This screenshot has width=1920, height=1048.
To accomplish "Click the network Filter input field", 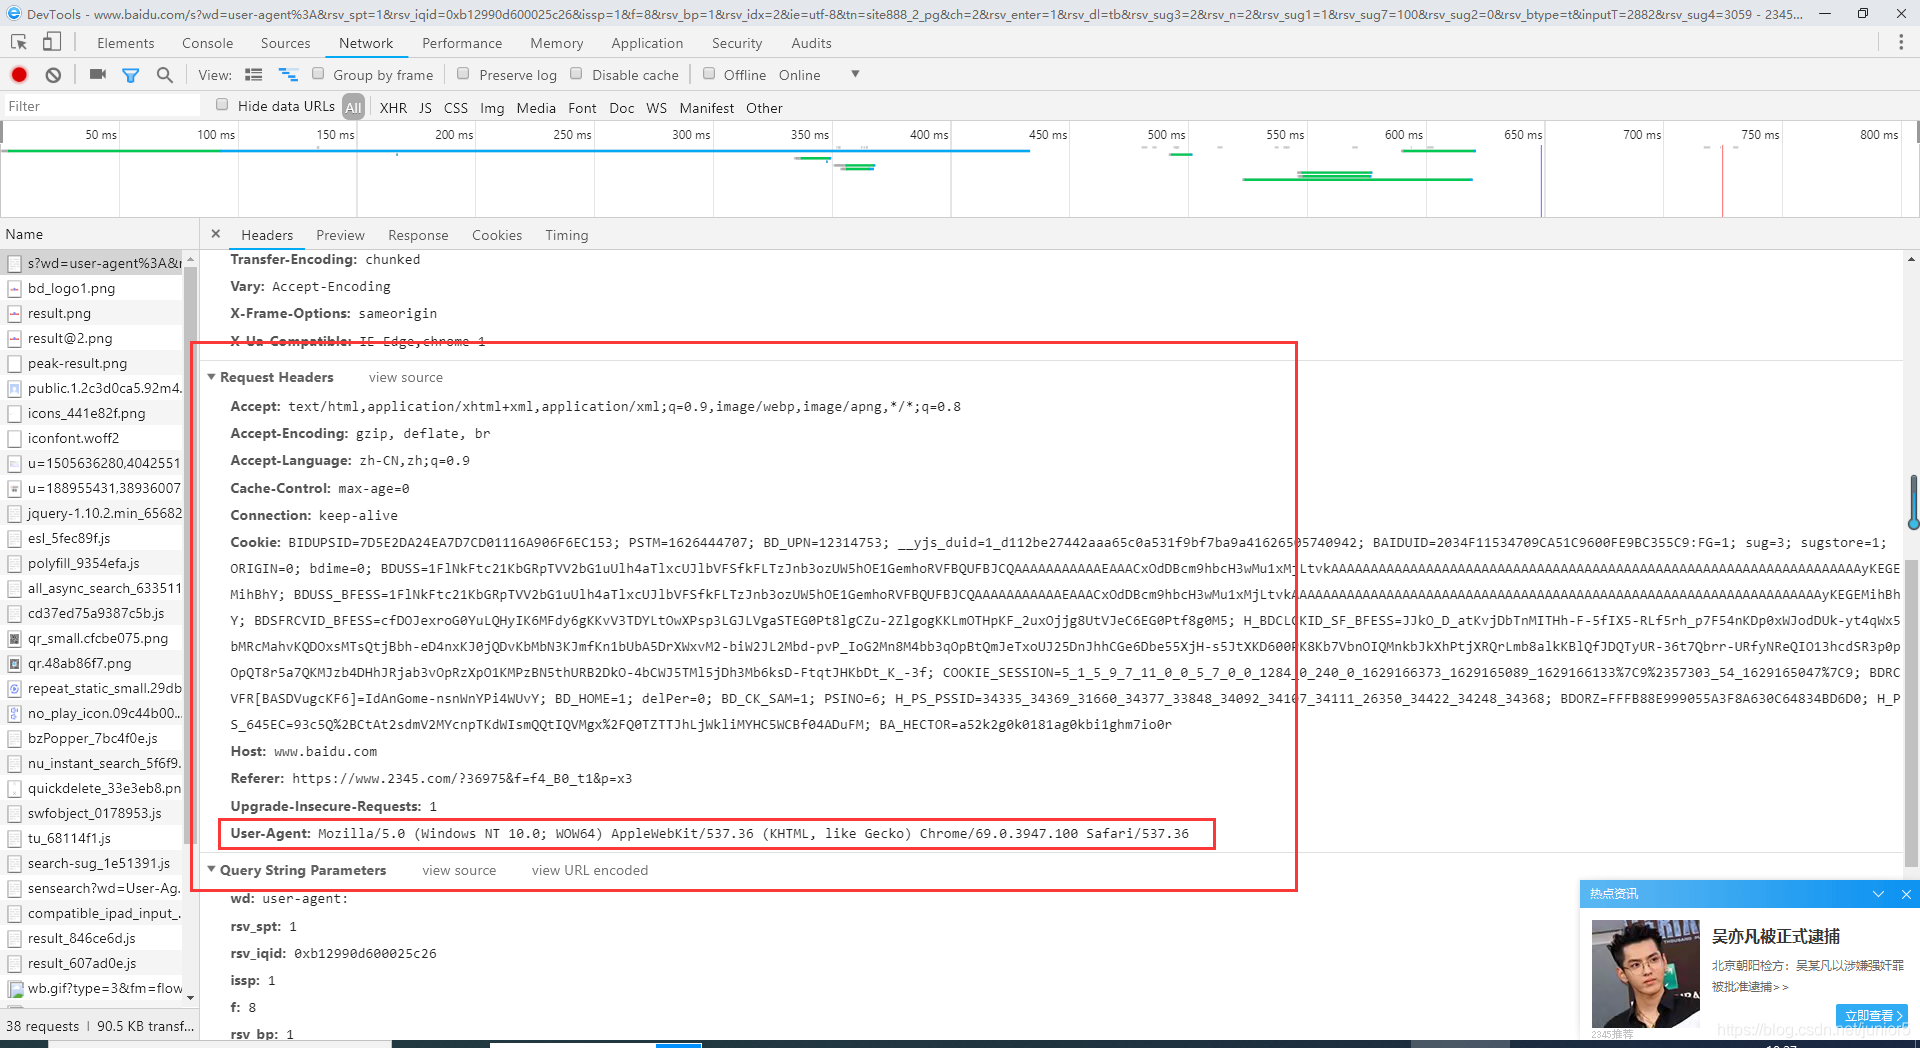I will point(101,106).
